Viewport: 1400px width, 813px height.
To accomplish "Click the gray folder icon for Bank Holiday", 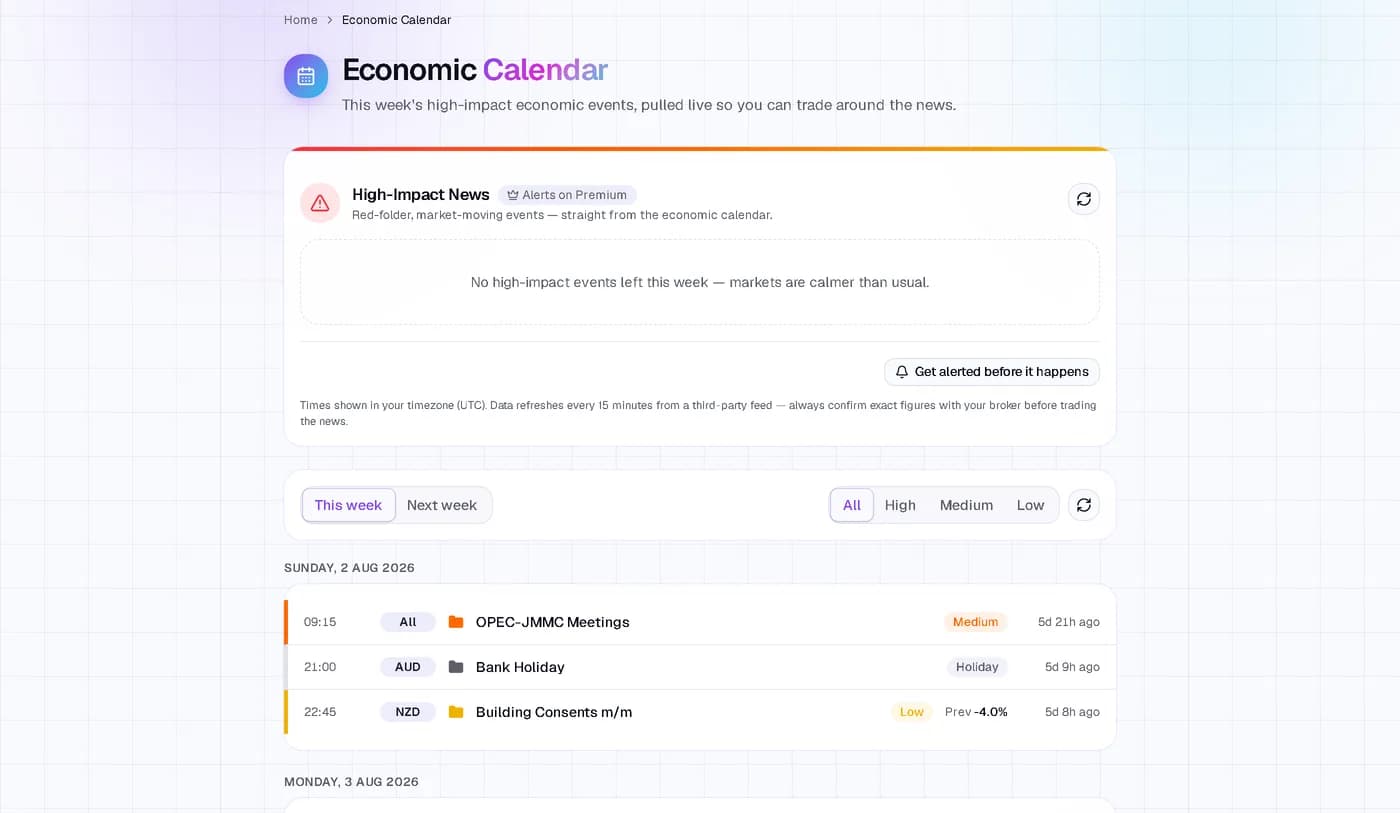I will click(x=456, y=667).
